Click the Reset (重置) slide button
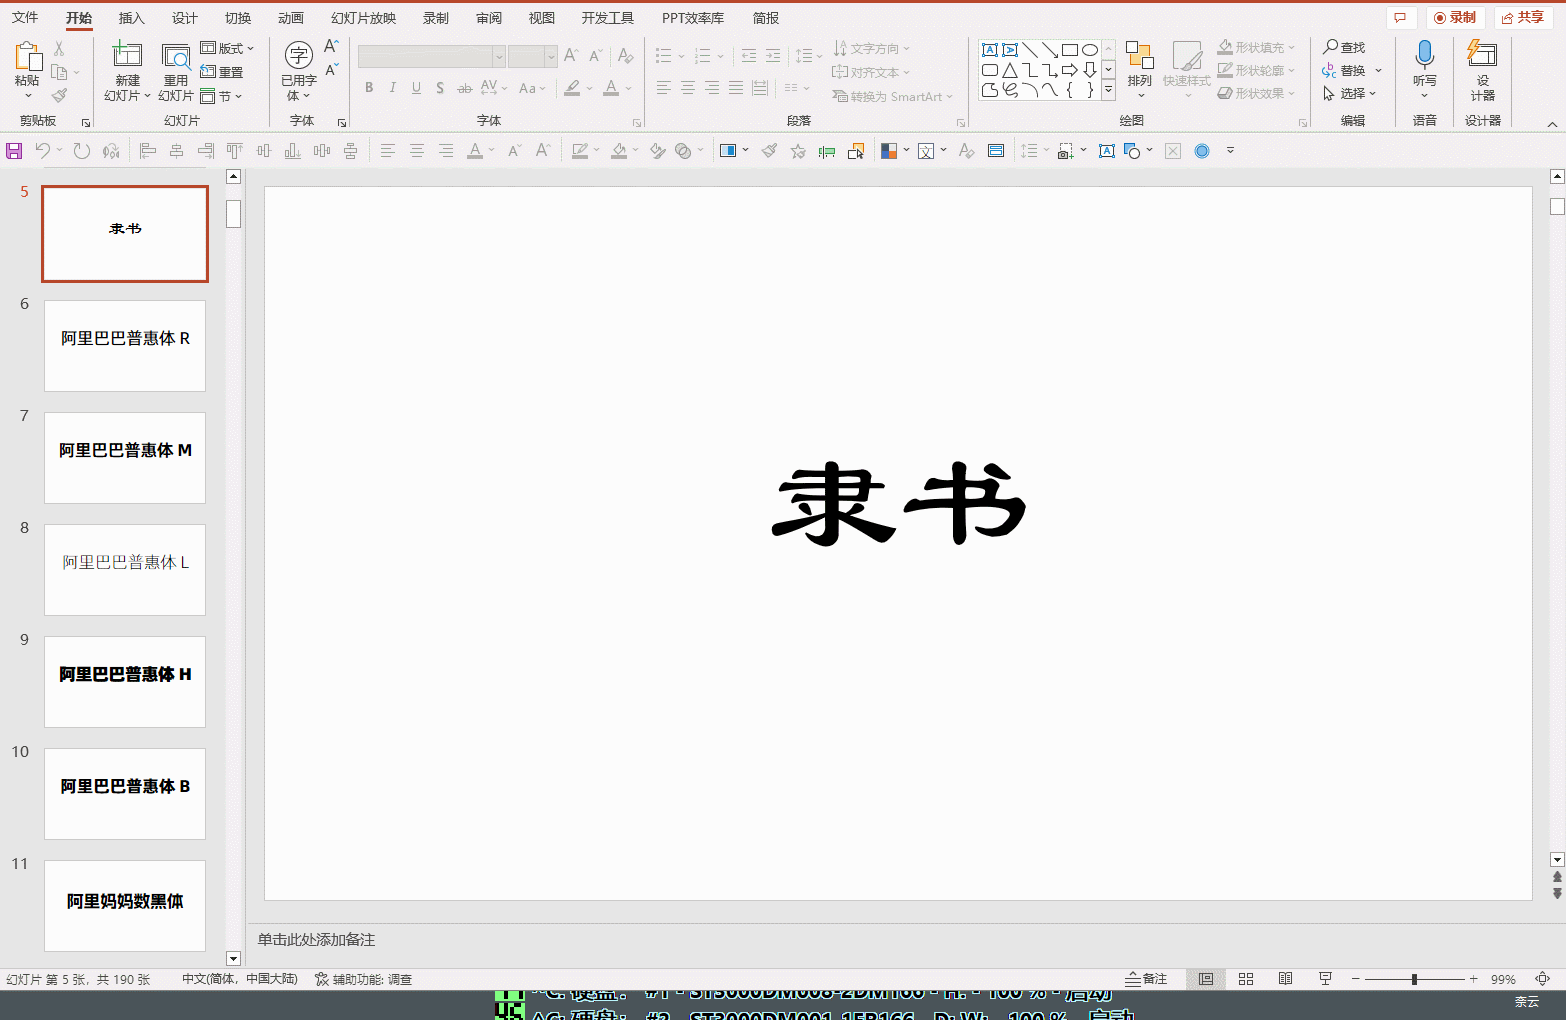The height and width of the screenshot is (1020, 1566). point(222,72)
